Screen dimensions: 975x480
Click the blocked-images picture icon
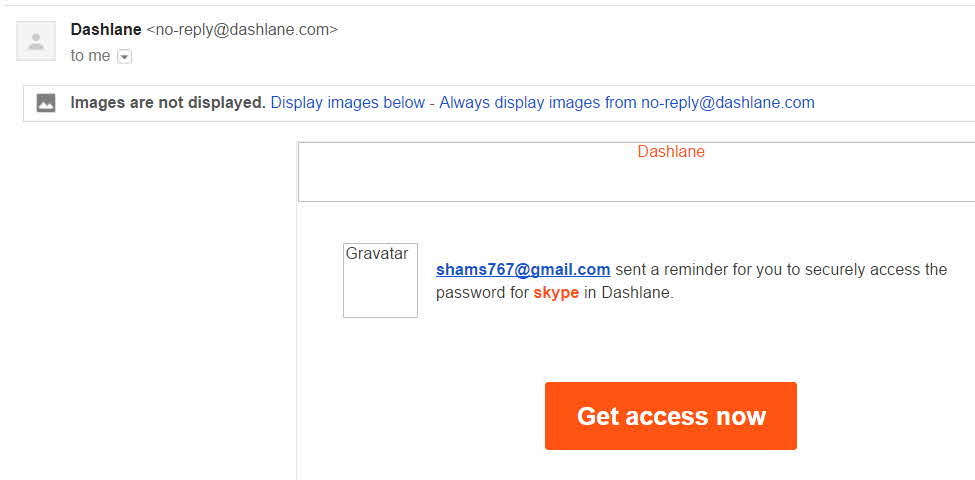coord(46,103)
